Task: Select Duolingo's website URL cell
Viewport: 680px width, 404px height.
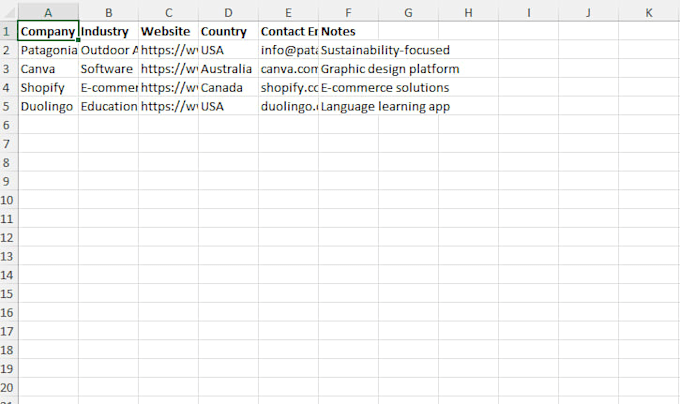Action: pos(168,106)
